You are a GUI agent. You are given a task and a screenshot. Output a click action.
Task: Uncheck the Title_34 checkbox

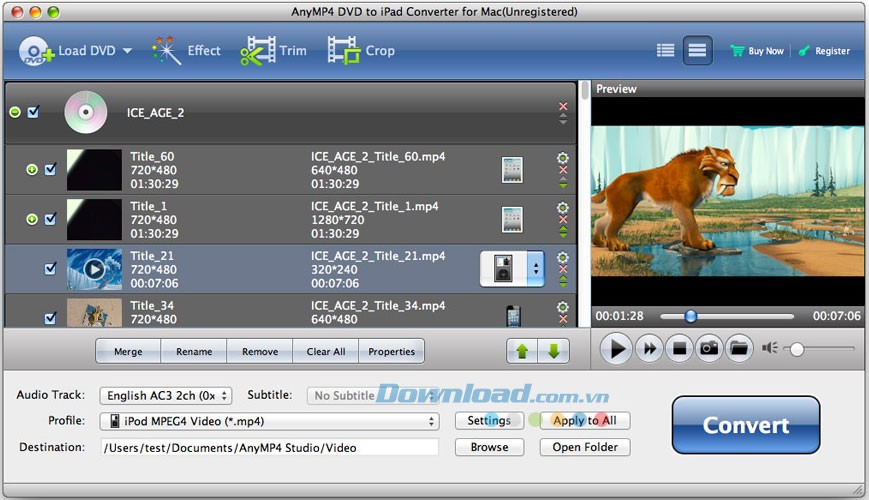click(x=50, y=318)
